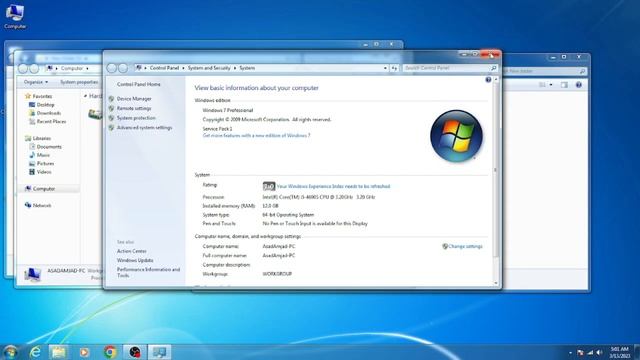Image resolution: width=640 pixels, height=360 pixels.
Task: Refresh the System window address bar
Action: tap(394, 68)
